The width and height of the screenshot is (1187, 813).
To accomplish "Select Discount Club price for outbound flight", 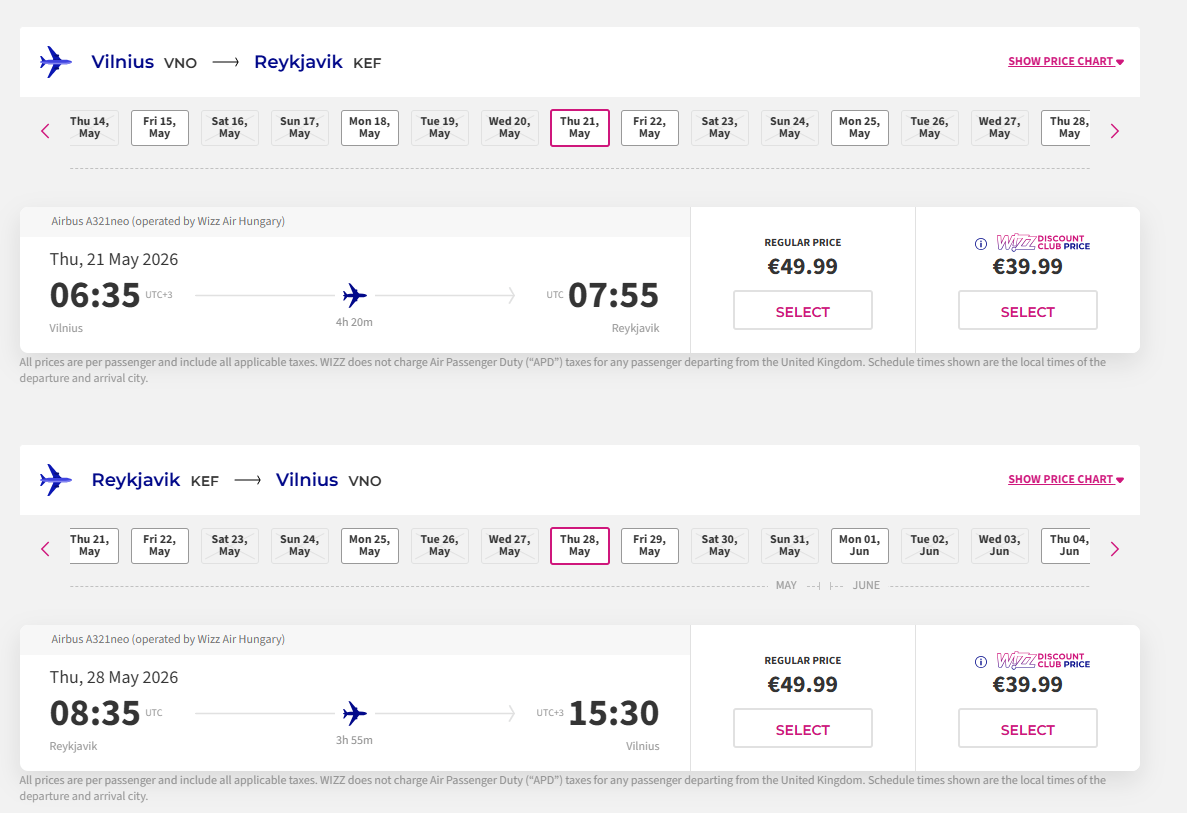I will pos(1028,311).
